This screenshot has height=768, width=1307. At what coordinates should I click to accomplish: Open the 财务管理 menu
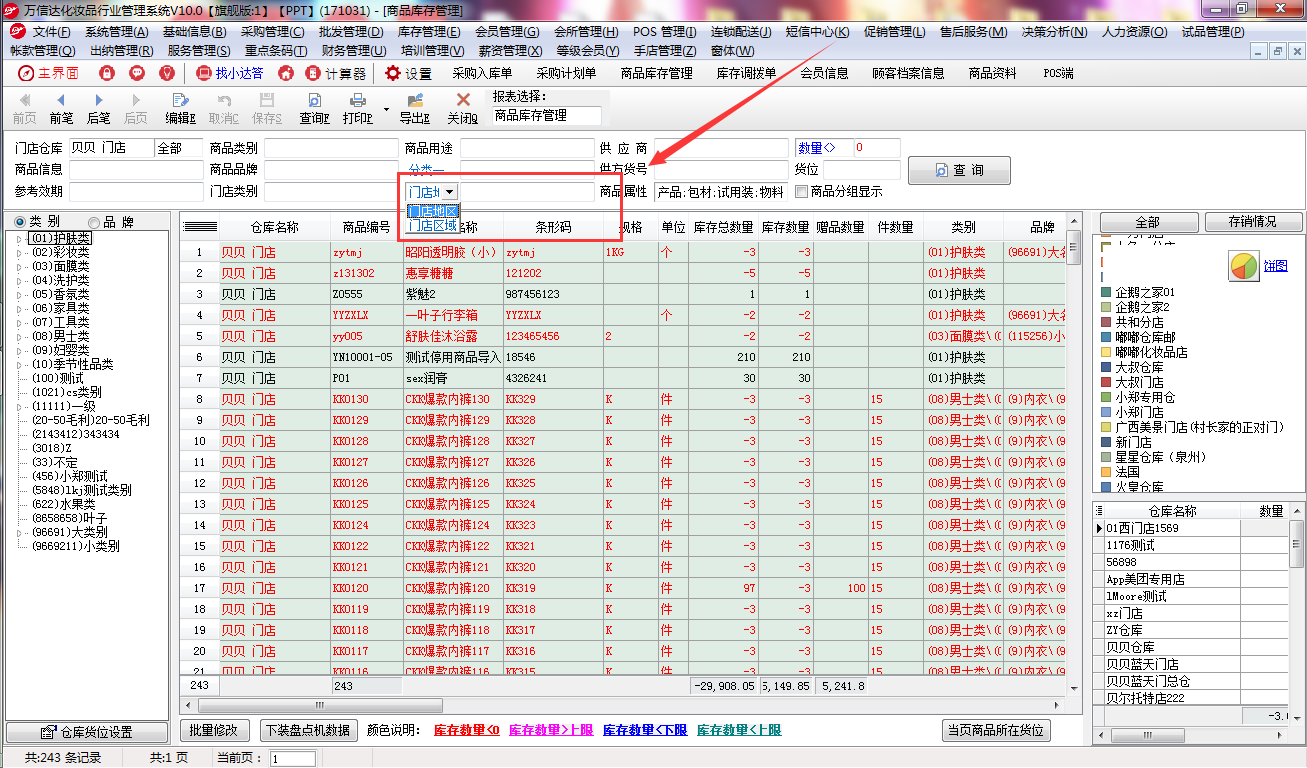(x=354, y=50)
